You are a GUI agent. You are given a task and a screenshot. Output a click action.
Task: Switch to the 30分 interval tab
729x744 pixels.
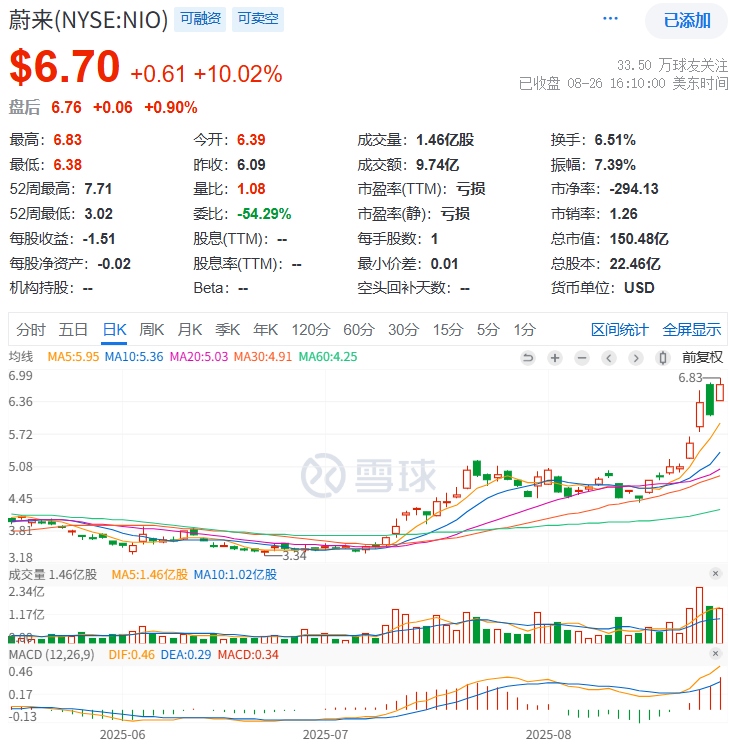(403, 329)
